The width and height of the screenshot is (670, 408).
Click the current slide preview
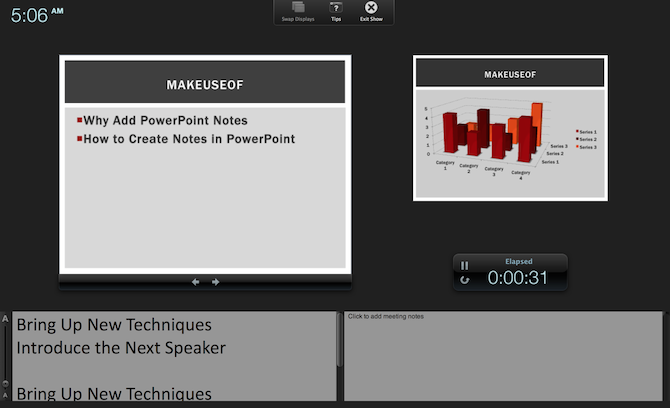tap(205, 164)
